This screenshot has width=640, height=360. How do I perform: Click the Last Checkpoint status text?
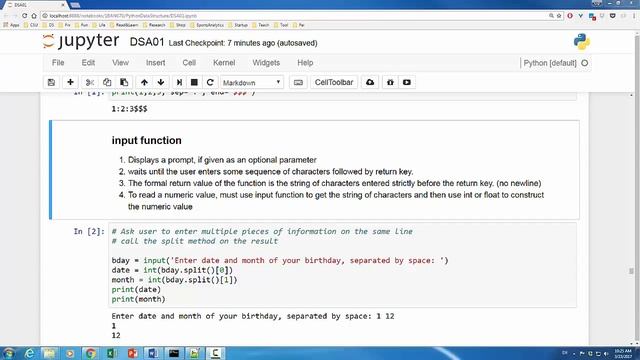click(x=243, y=43)
